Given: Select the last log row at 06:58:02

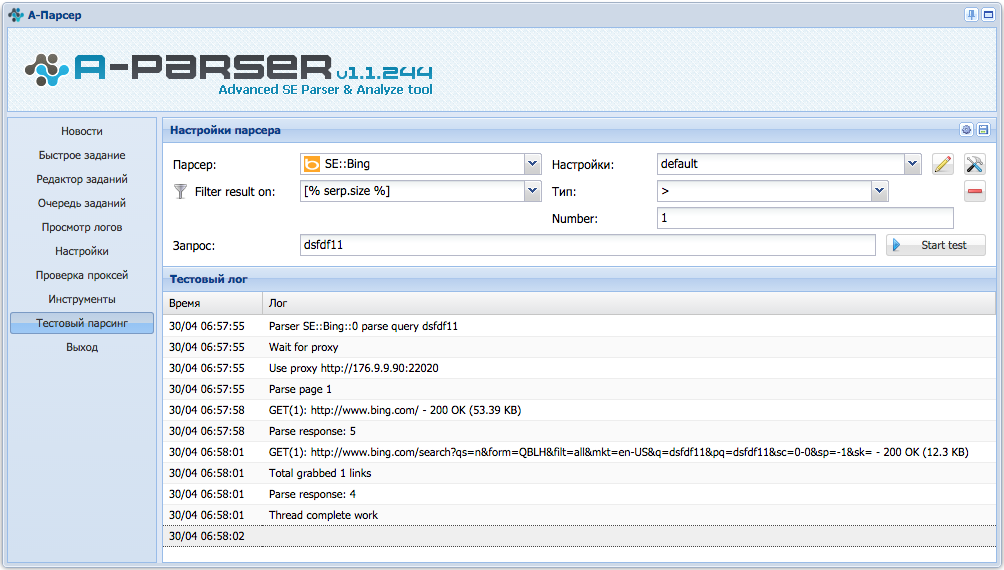Looking at the screenshot, I should [579, 536].
